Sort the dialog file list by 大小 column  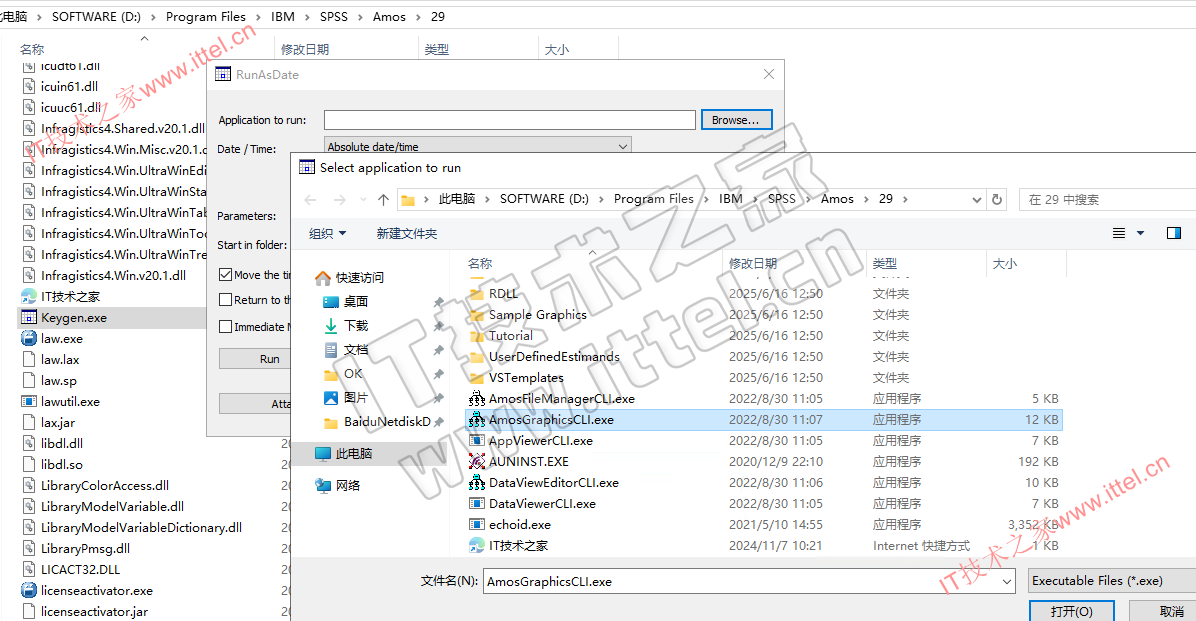[1005, 263]
